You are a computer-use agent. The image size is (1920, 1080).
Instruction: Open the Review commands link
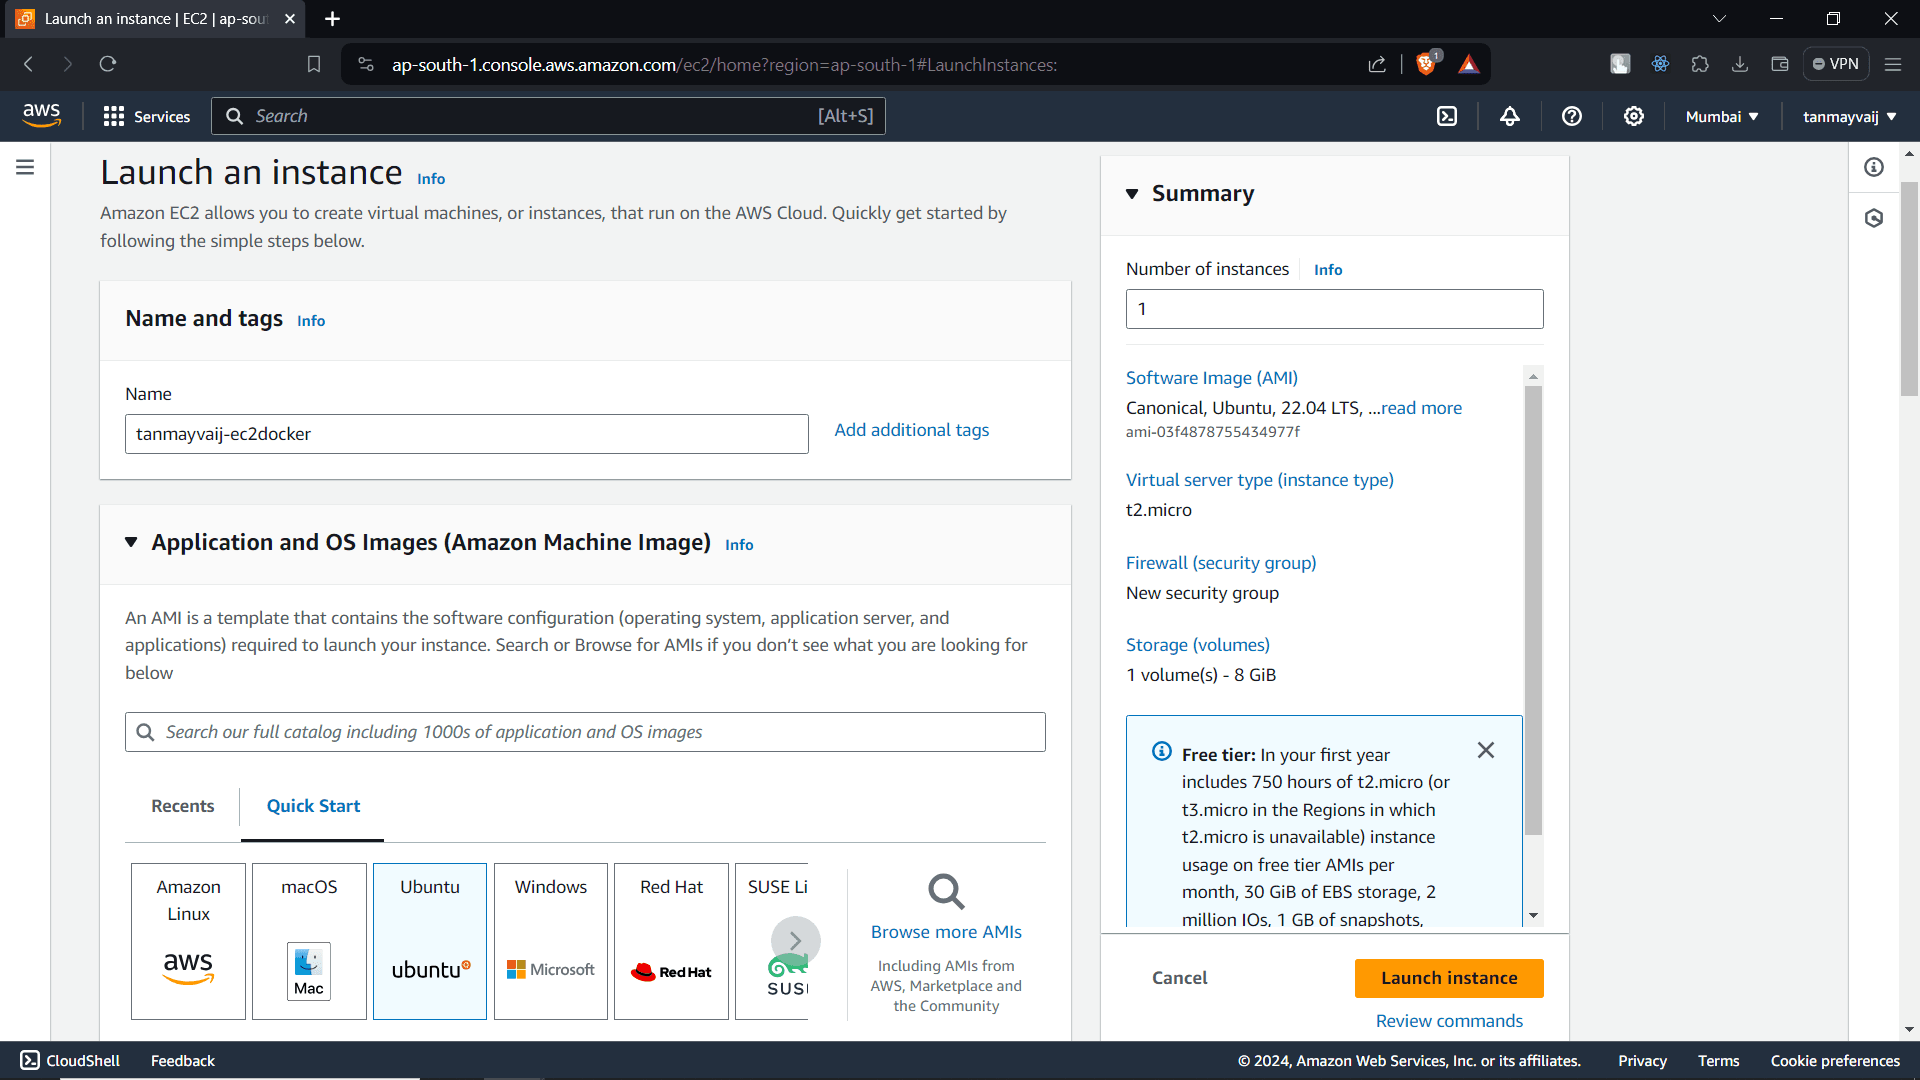1449,1020
